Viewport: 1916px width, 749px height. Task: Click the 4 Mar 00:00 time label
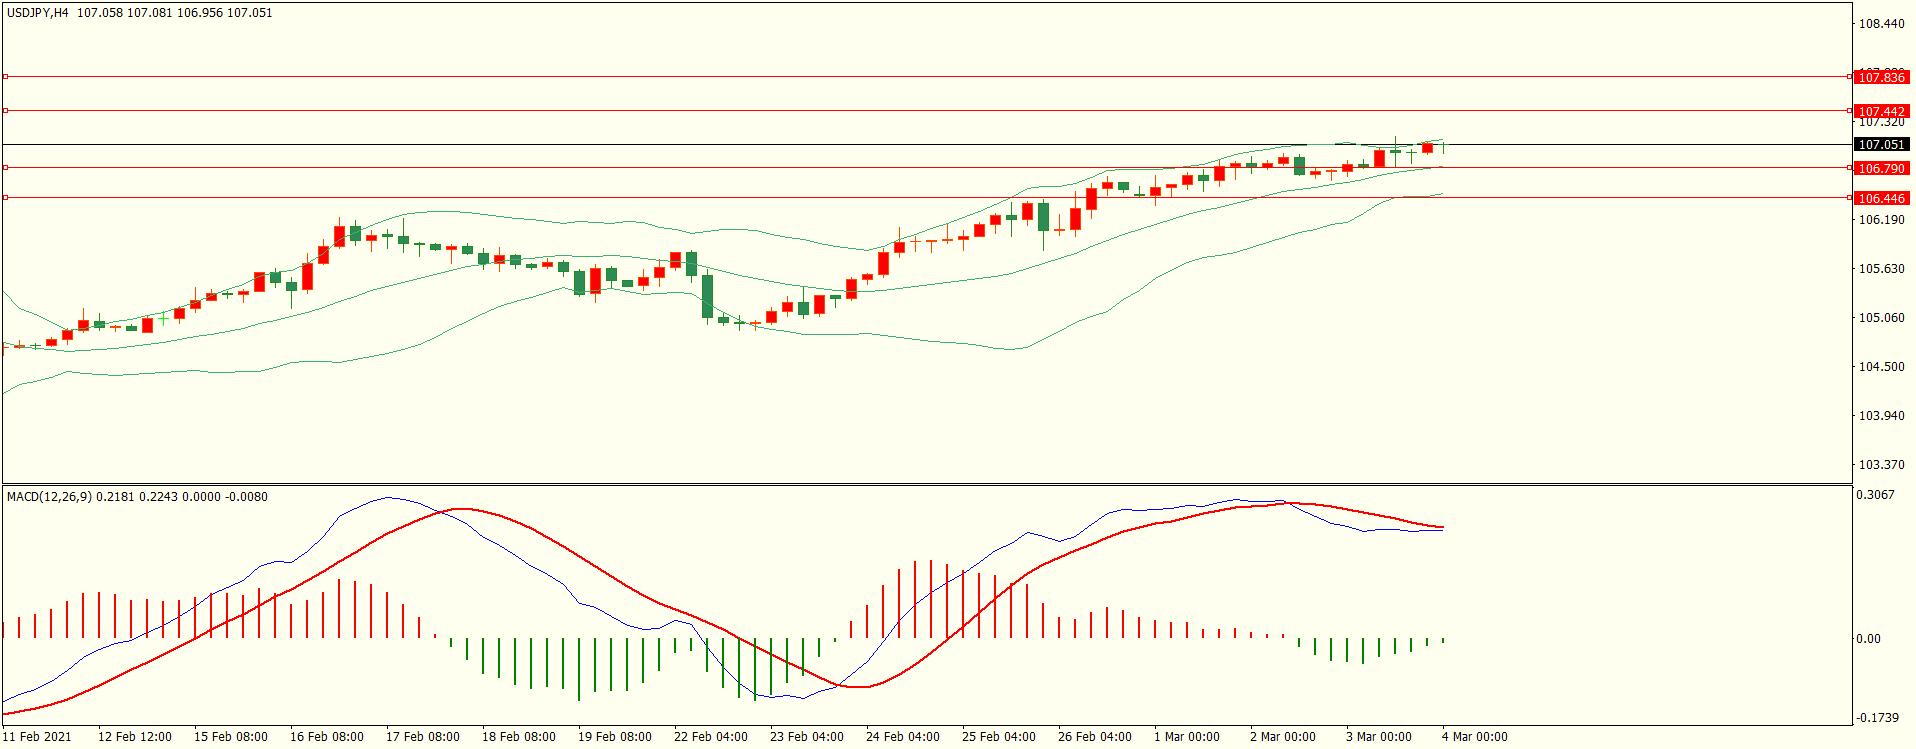[x=1474, y=737]
